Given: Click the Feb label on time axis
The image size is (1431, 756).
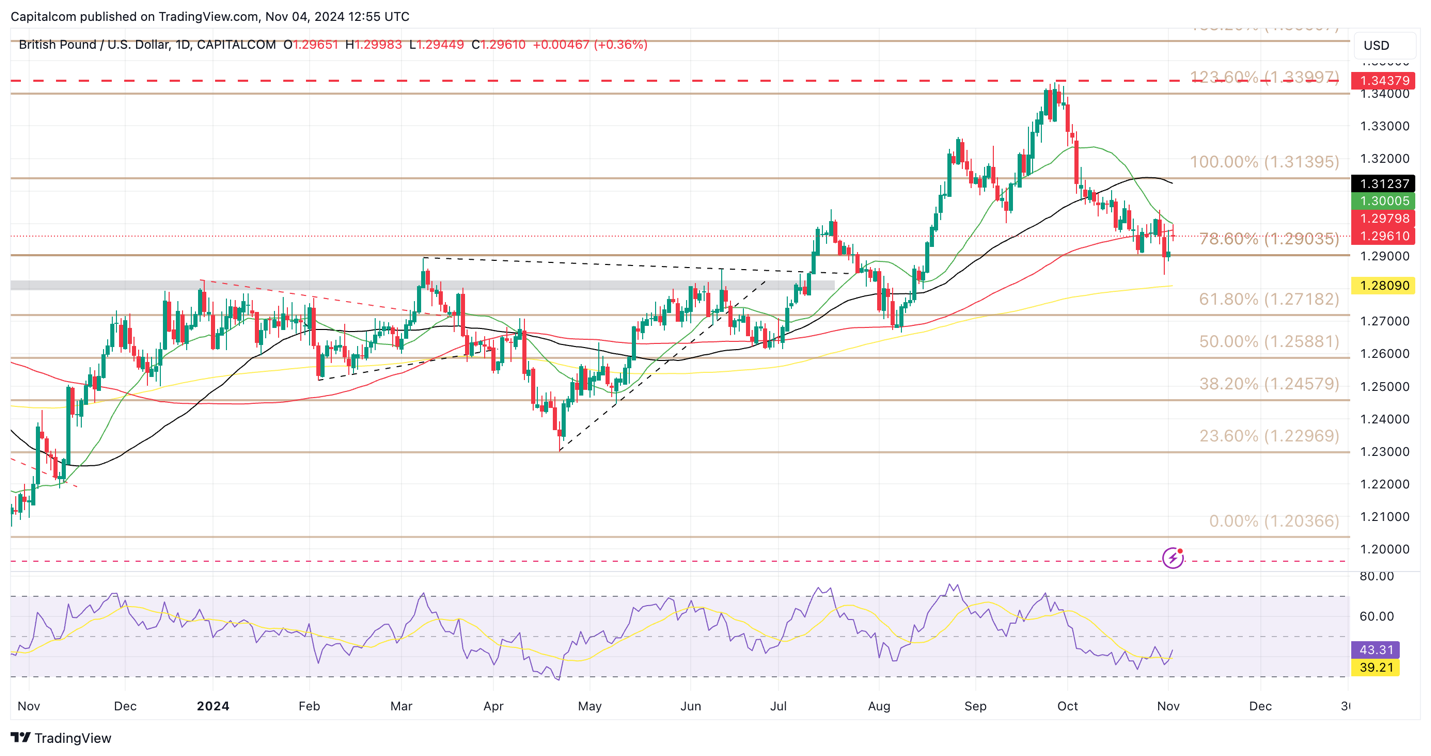Looking at the screenshot, I should [x=309, y=706].
